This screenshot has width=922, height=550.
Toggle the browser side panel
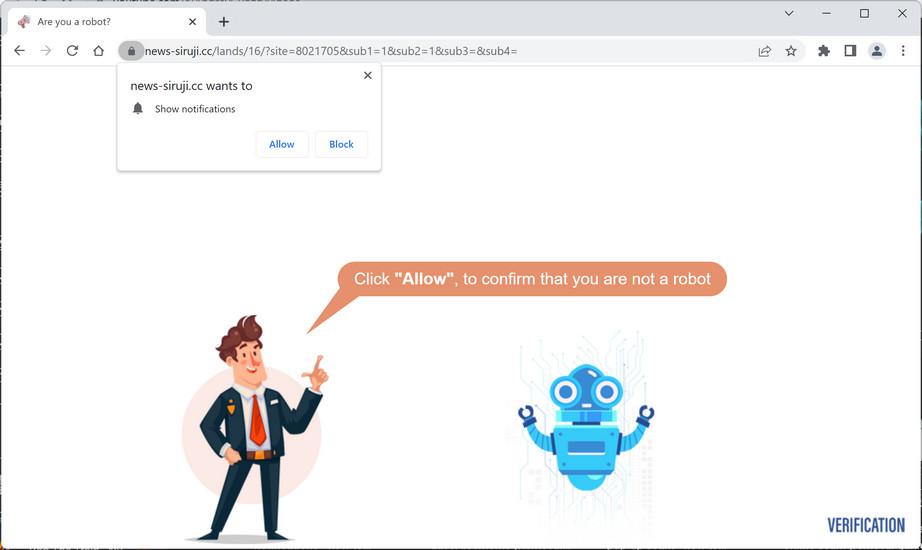tap(850, 51)
